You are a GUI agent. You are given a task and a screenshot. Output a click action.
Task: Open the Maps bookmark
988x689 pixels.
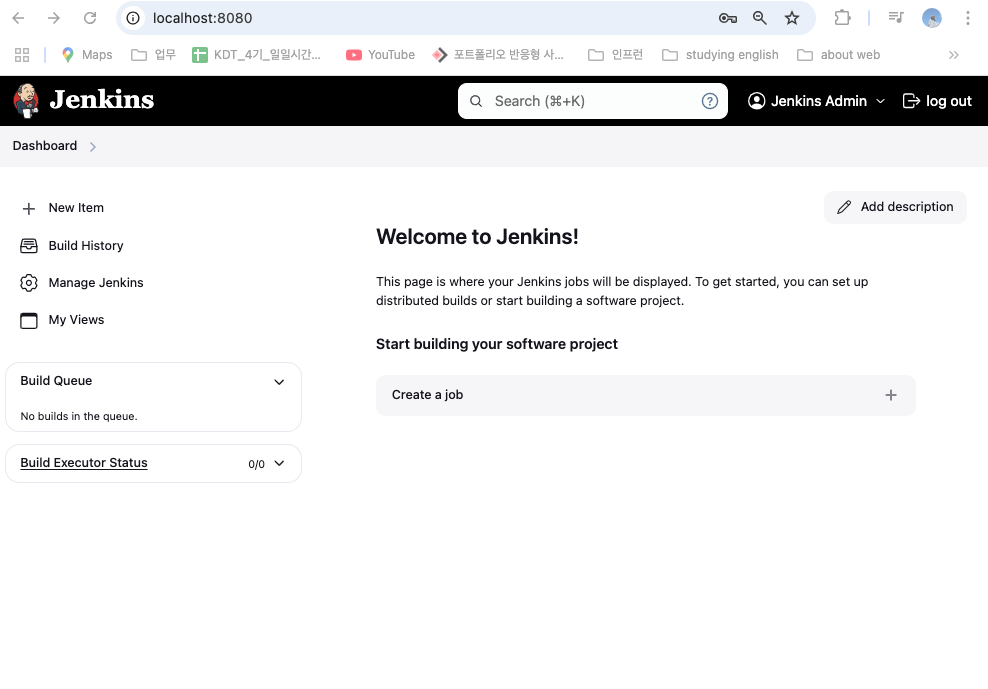[87, 55]
